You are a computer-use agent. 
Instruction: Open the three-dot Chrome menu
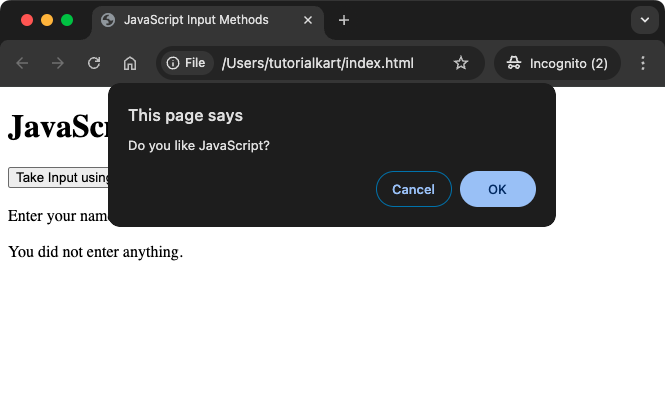coord(643,63)
